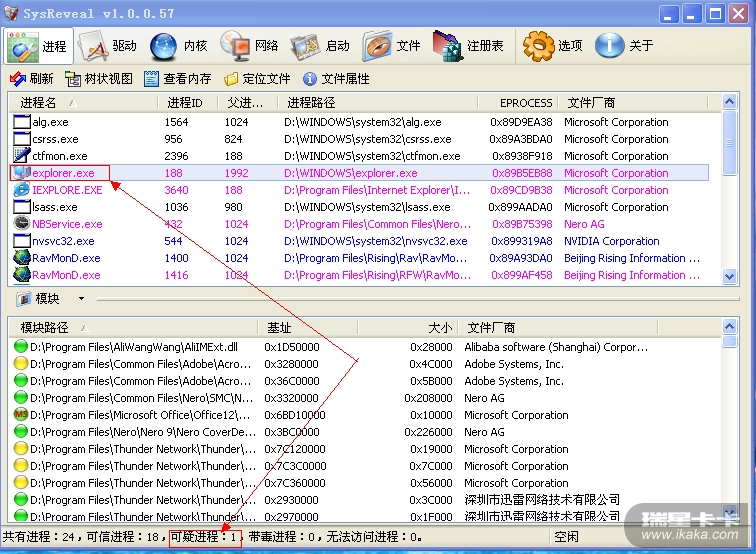Click process list scrollbar thumb
This screenshot has width=756, height=554.
tap(729, 143)
